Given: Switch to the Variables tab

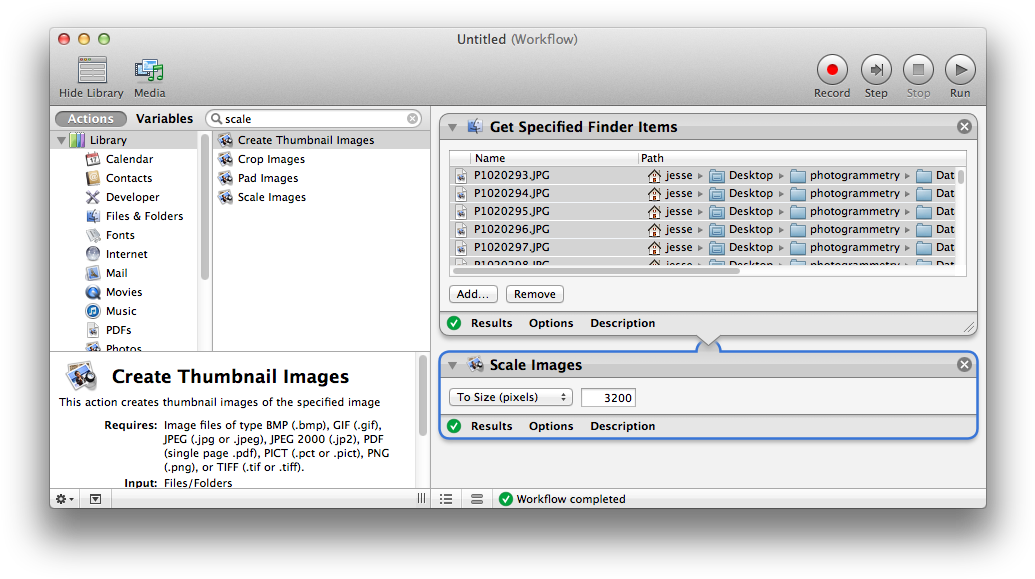Looking at the screenshot, I should (x=164, y=119).
